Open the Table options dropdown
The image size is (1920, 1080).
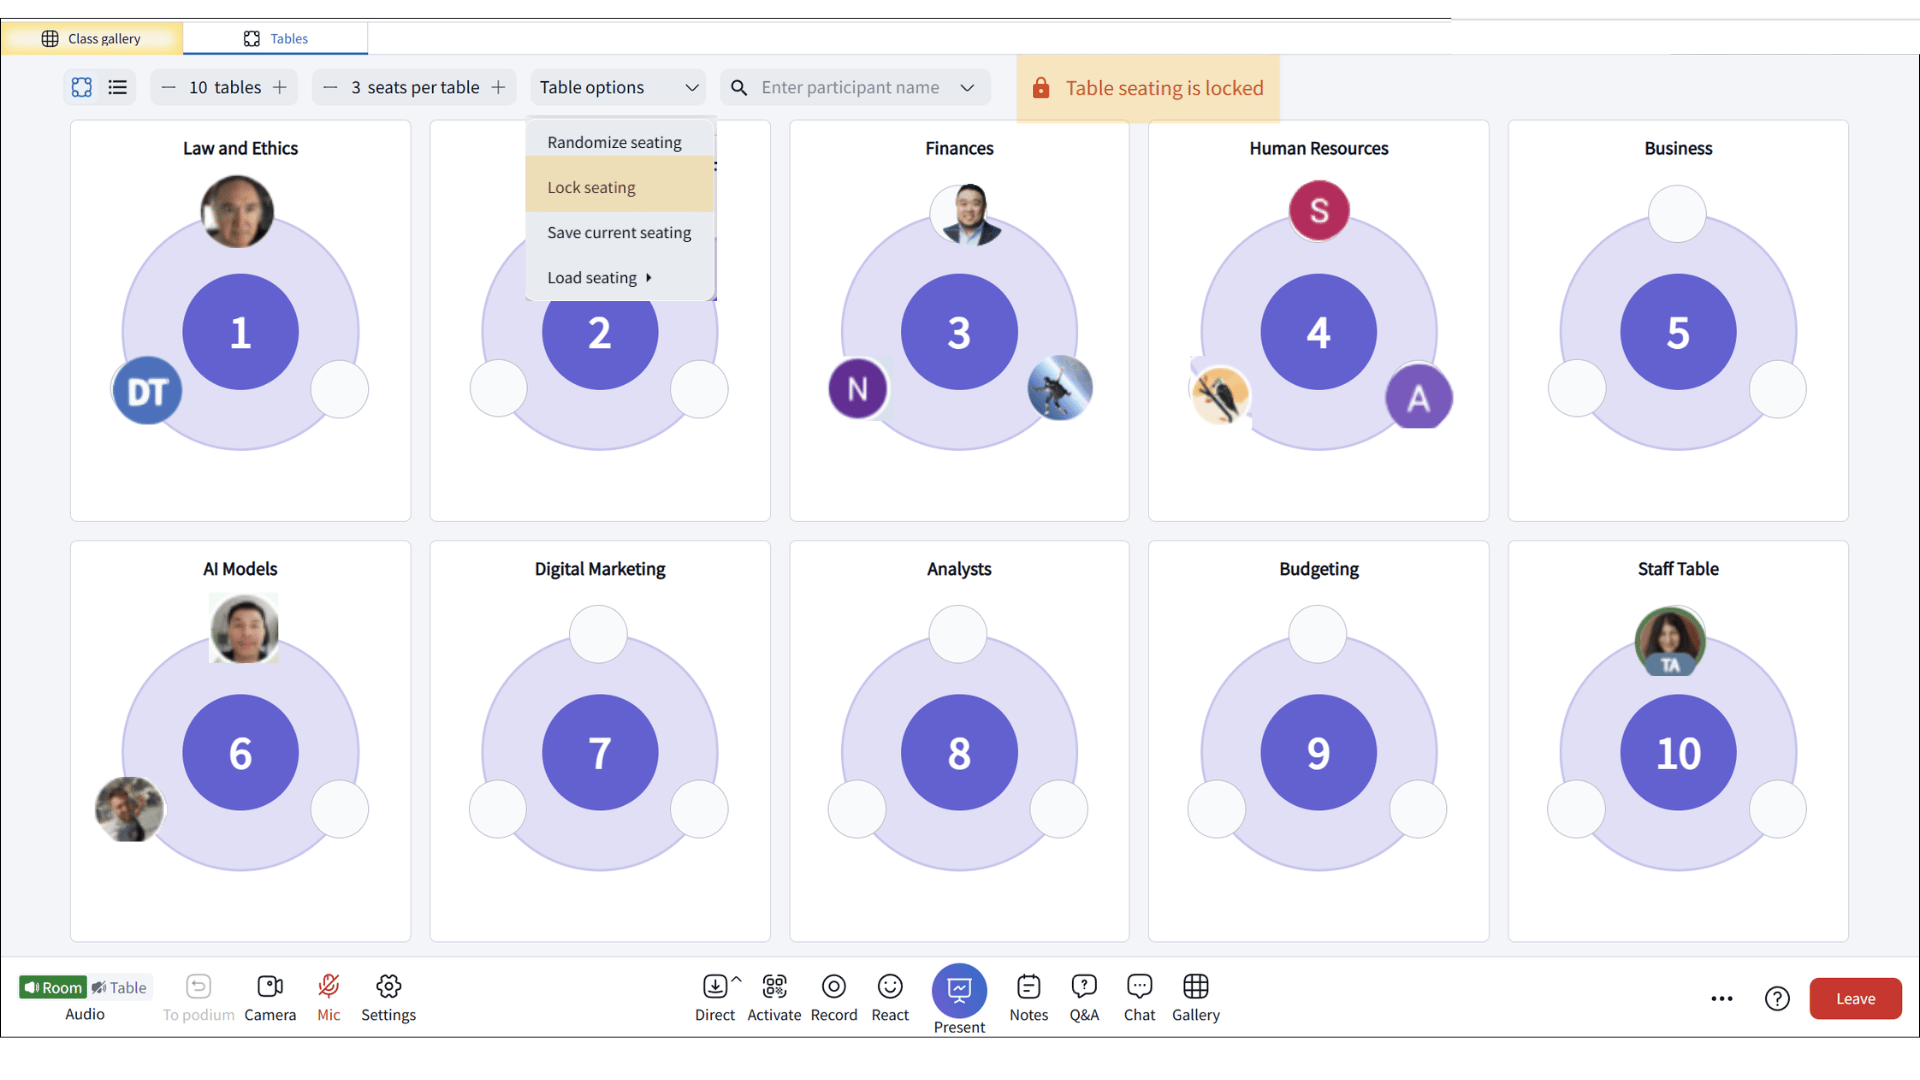(x=618, y=87)
